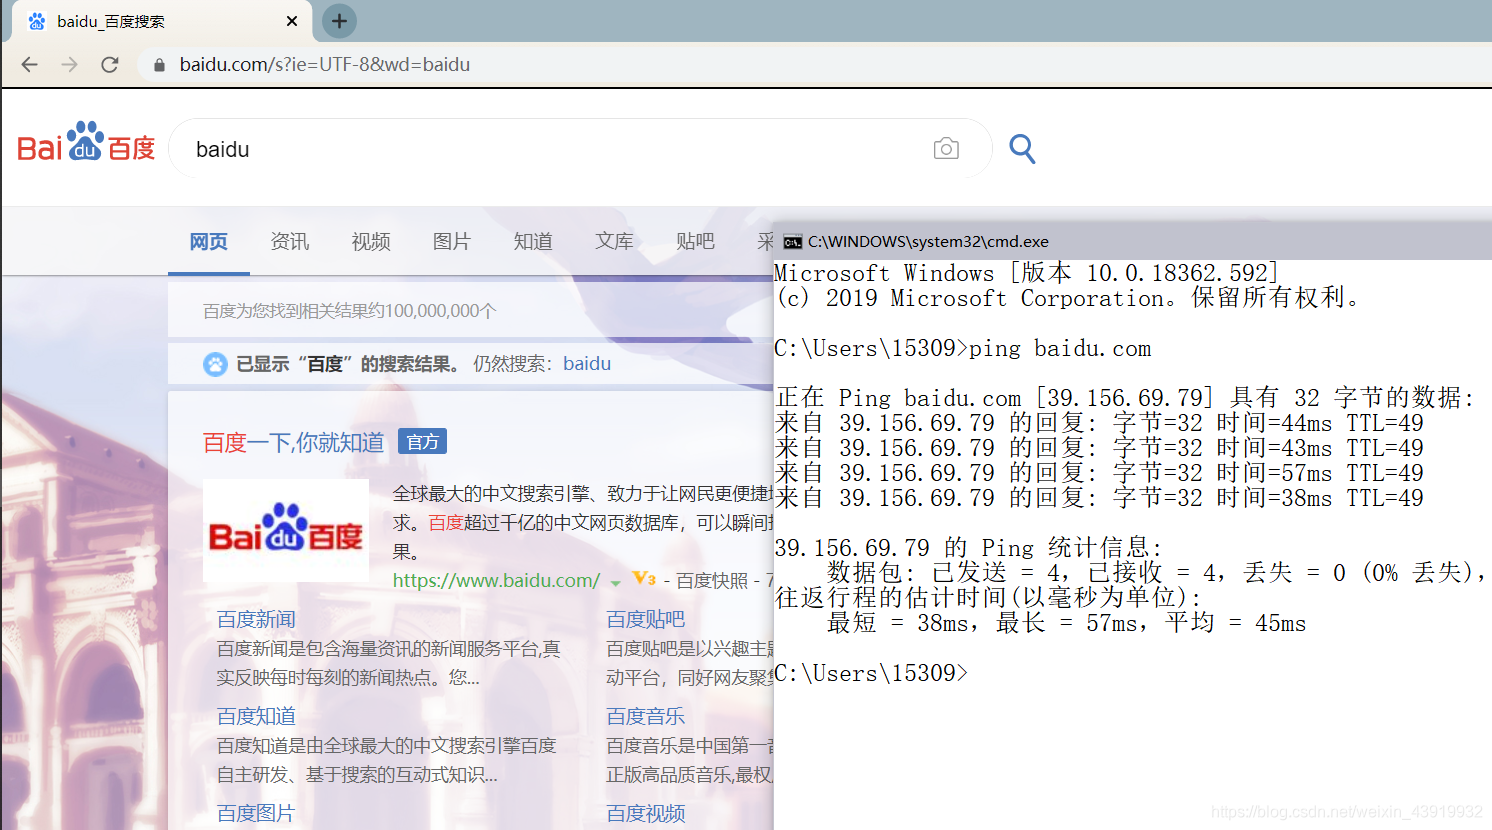Click the cmd.exe window title bar icon
Image resolution: width=1492 pixels, height=830 pixels.
[x=793, y=242]
